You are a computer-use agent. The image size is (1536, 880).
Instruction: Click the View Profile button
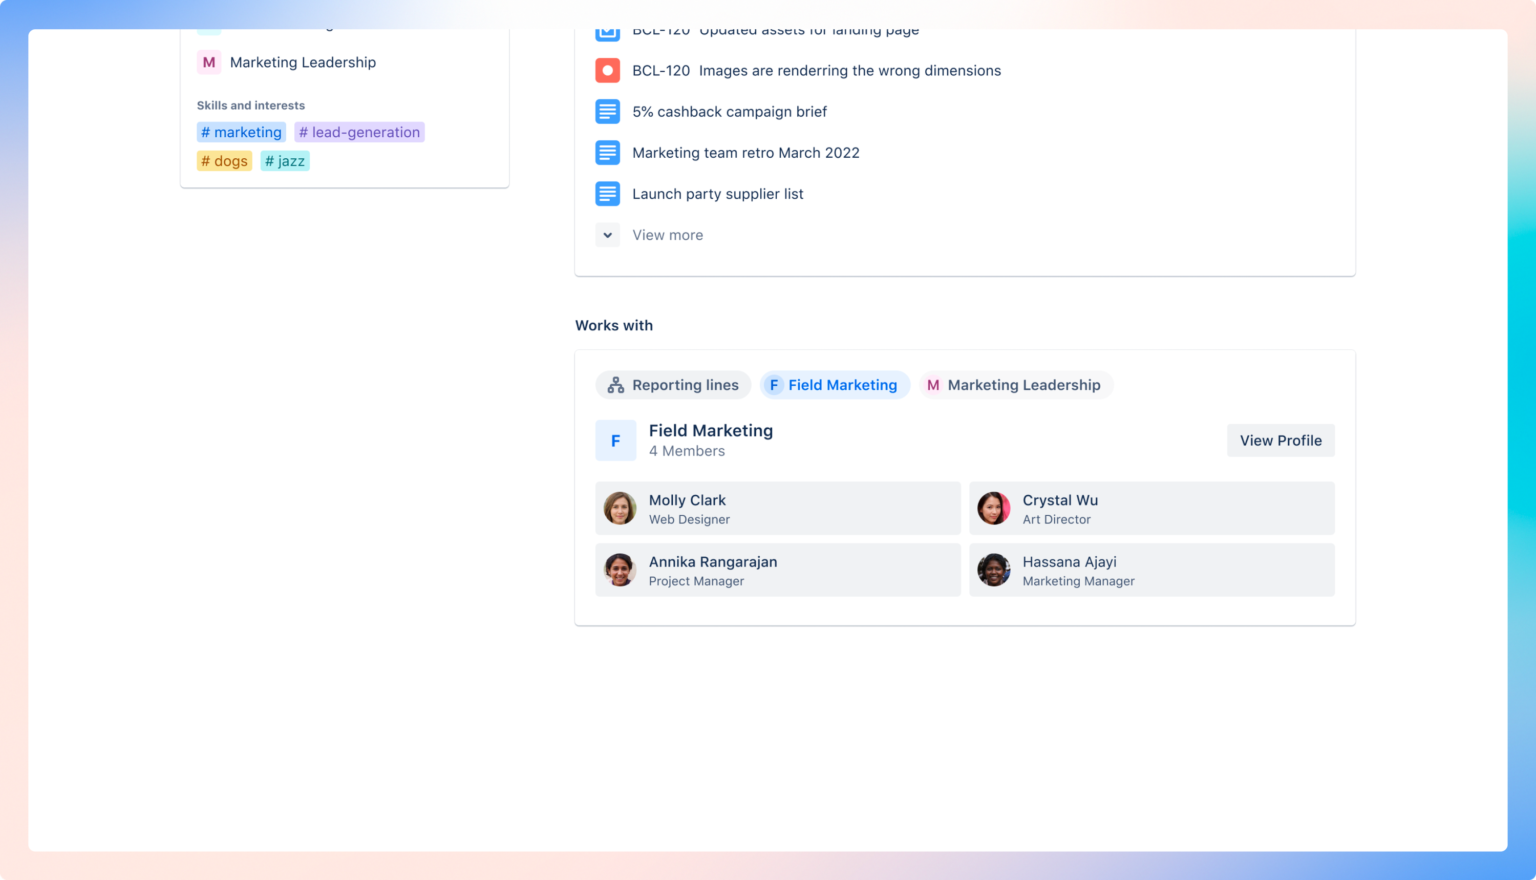pos(1281,440)
